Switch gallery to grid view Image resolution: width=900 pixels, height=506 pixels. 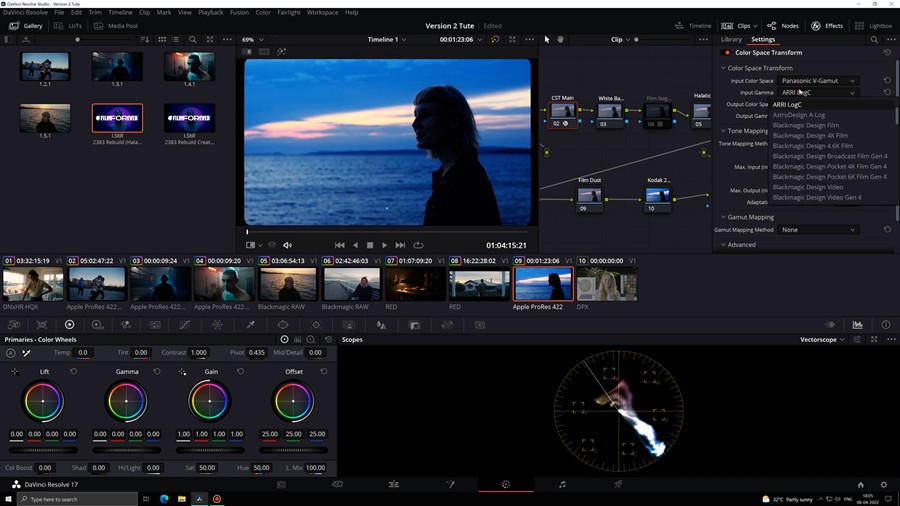point(162,40)
